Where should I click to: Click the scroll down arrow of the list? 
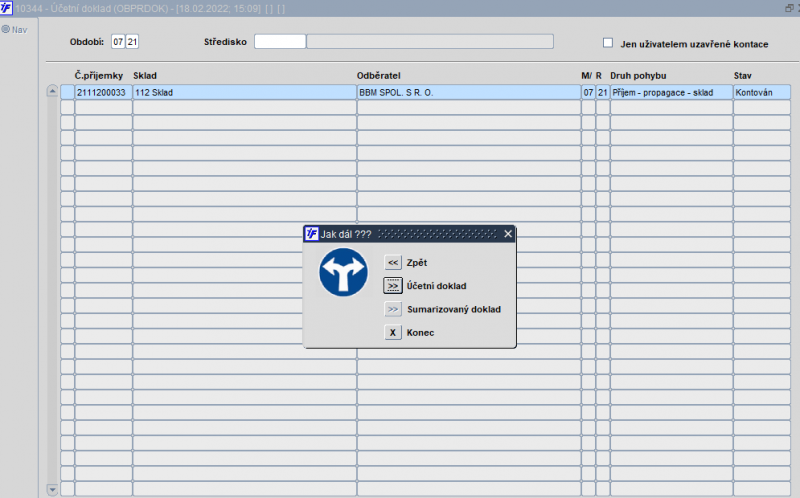pyautogui.click(x=52, y=489)
